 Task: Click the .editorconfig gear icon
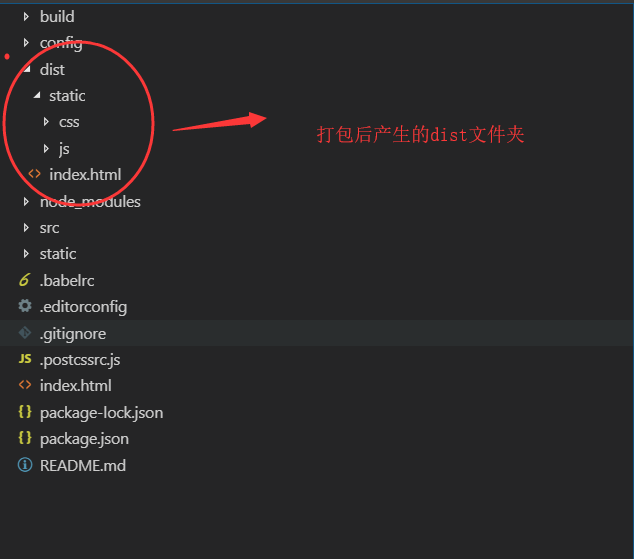click(25, 307)
